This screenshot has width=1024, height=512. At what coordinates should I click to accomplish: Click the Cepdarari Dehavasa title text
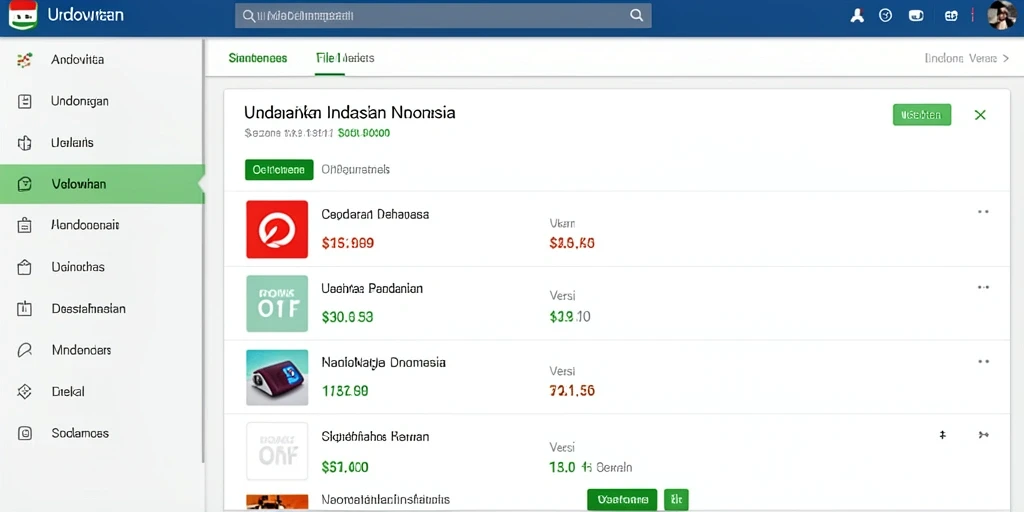(x=375, y=214)
